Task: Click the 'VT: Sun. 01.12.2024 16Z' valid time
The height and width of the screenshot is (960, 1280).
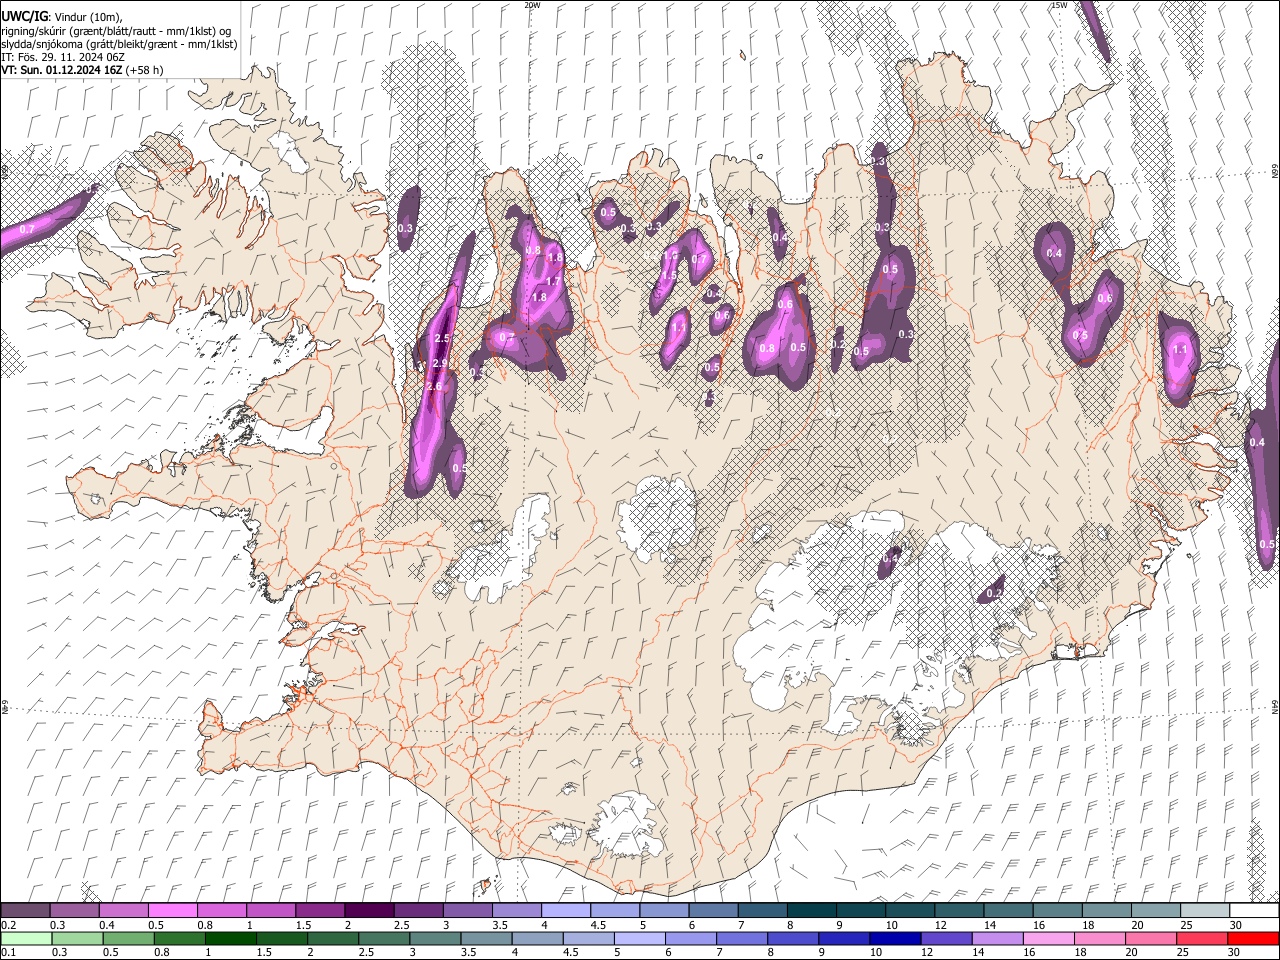Action: 62,70
